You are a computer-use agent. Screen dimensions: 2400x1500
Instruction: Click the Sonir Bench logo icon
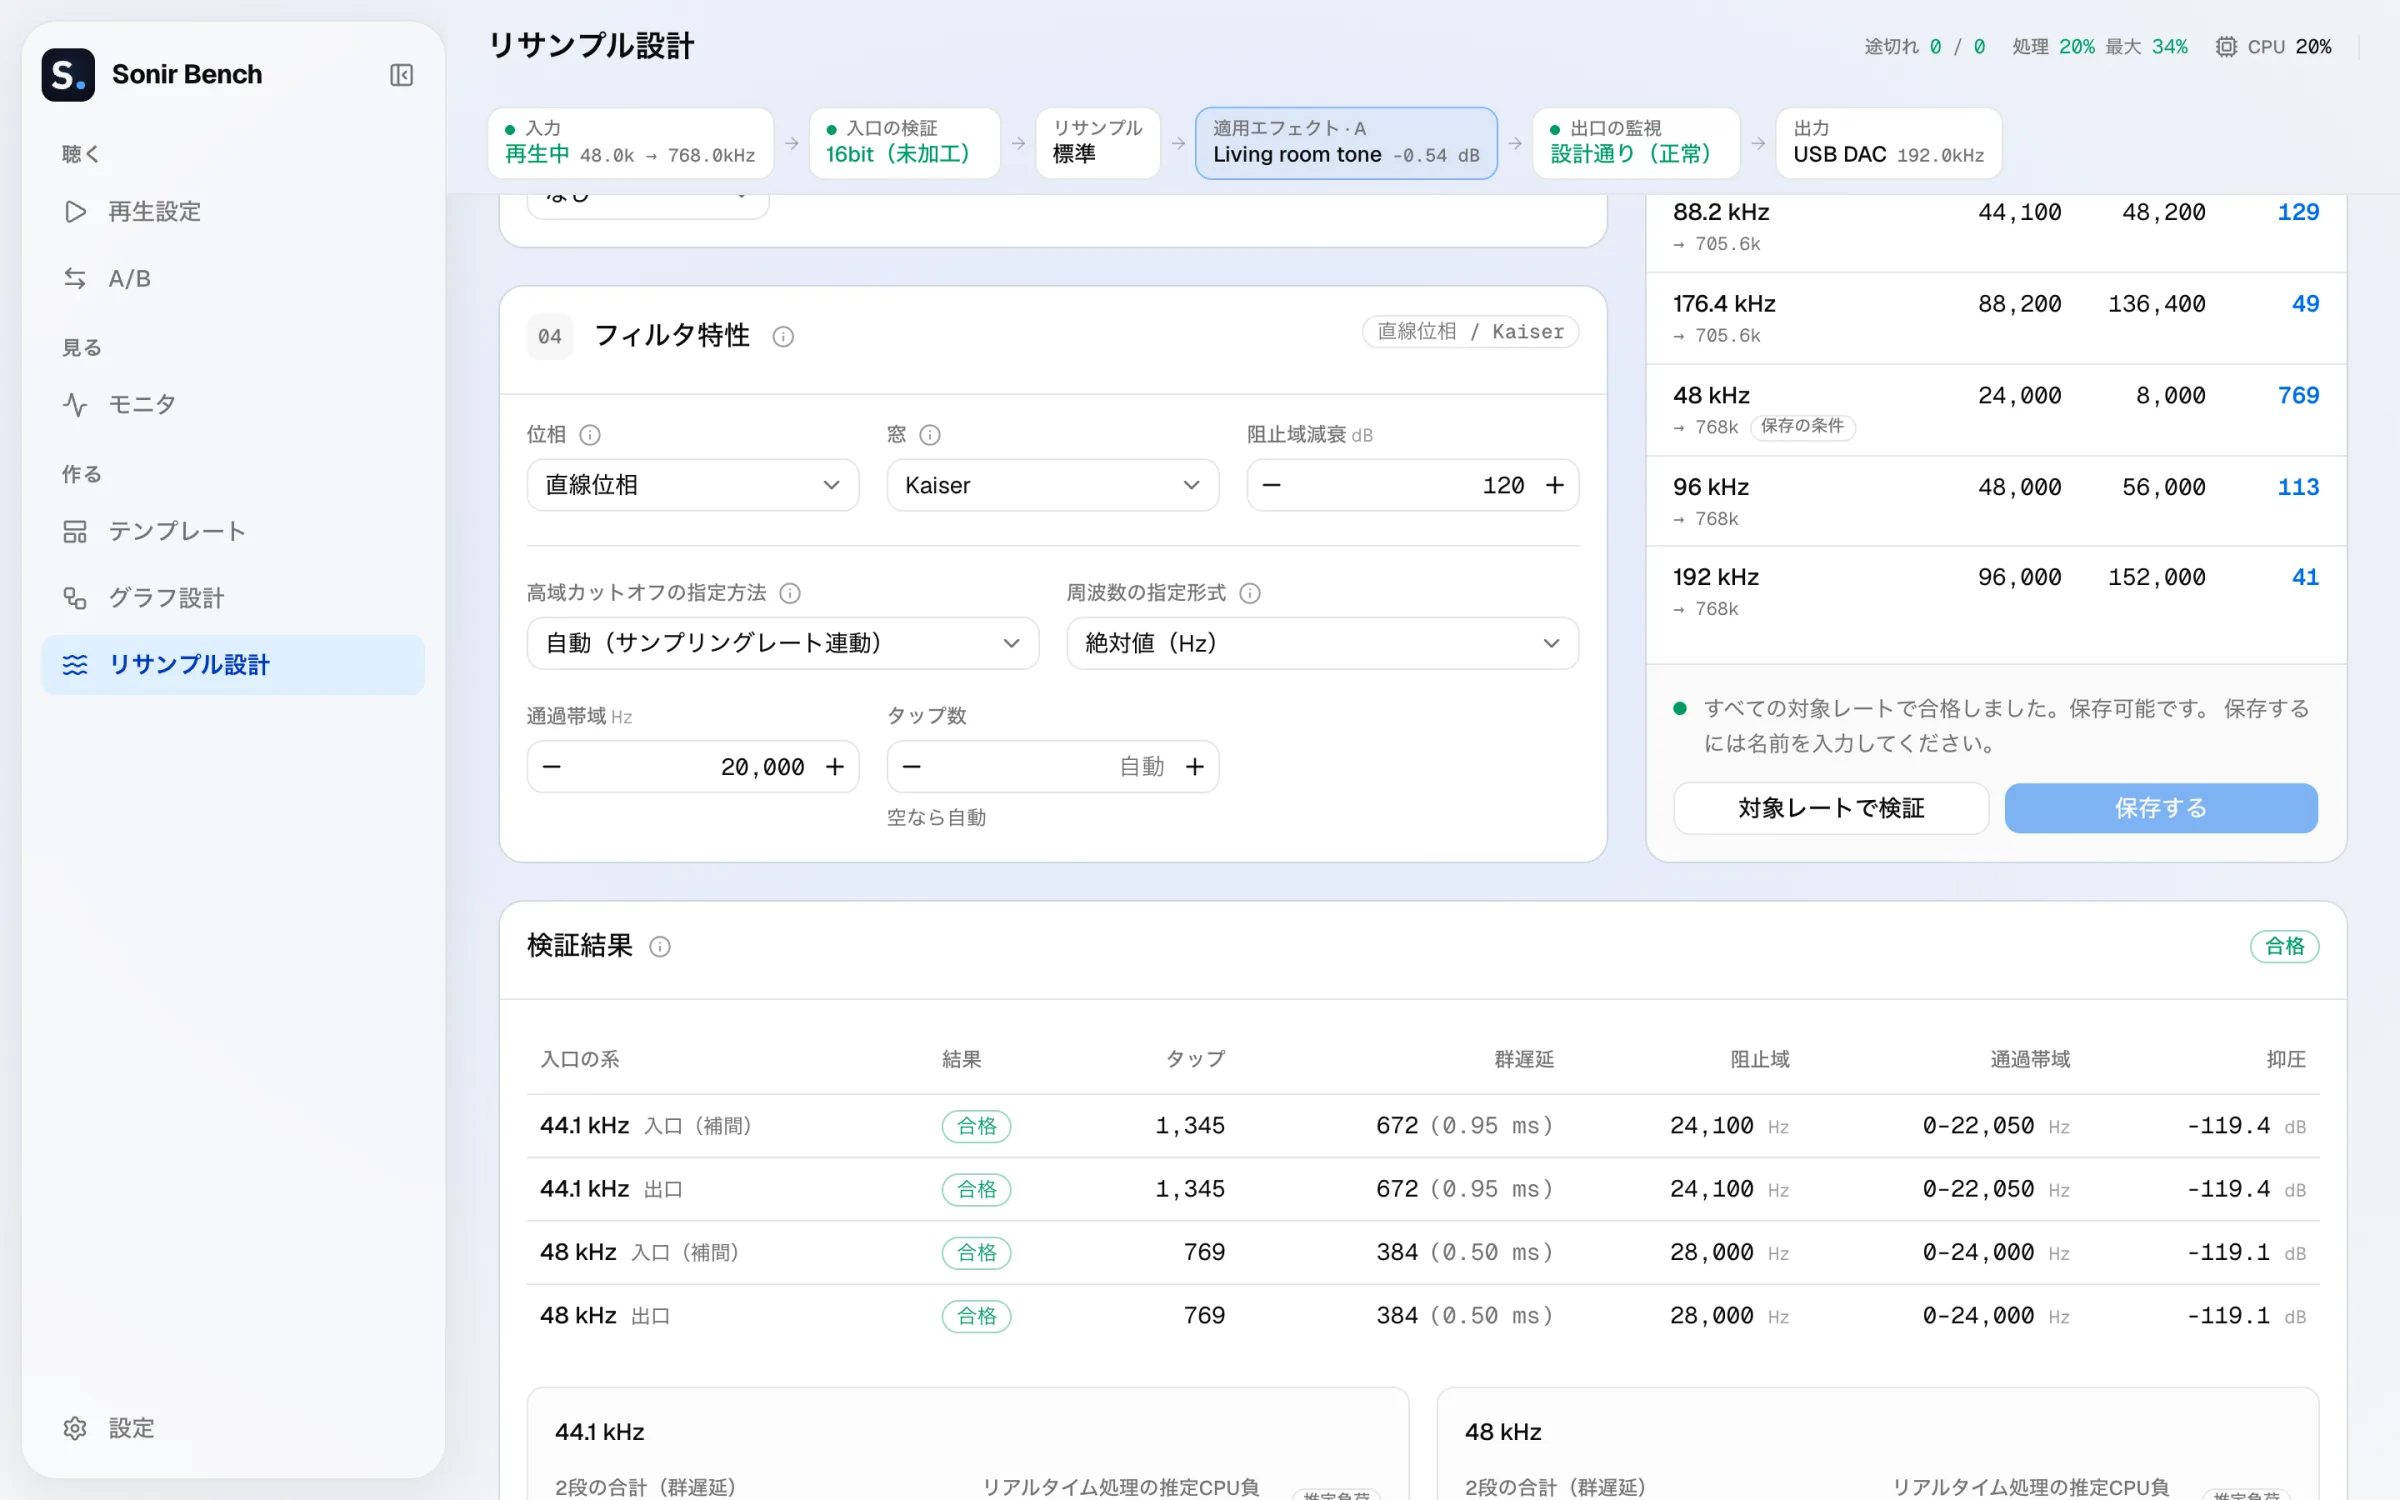point(68,75)
